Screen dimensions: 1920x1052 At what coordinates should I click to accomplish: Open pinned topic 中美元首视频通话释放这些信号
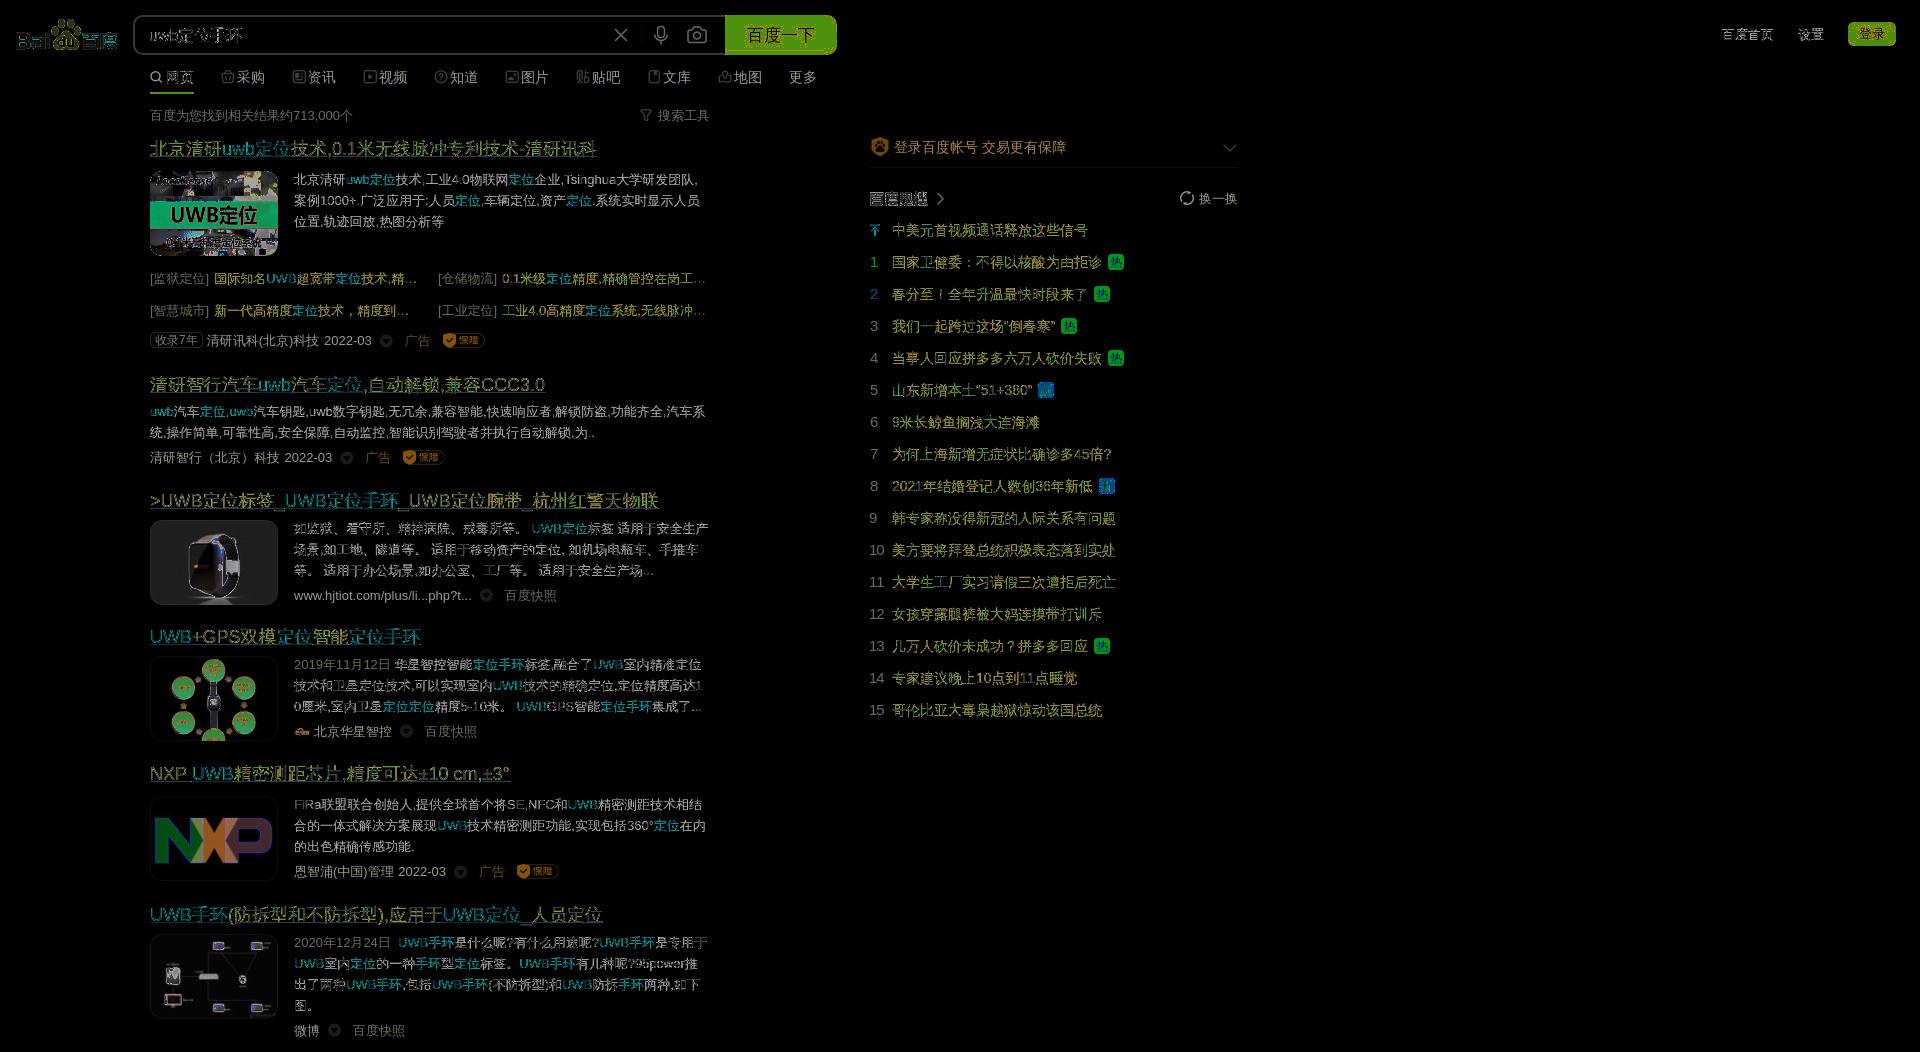(x=990, y=231)
